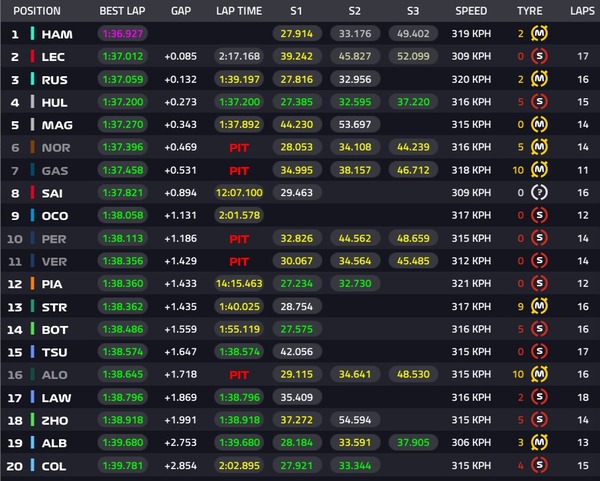Select Alonso's medium tyre icon
This screenshot has height=481, width=600.
[539, 372]
